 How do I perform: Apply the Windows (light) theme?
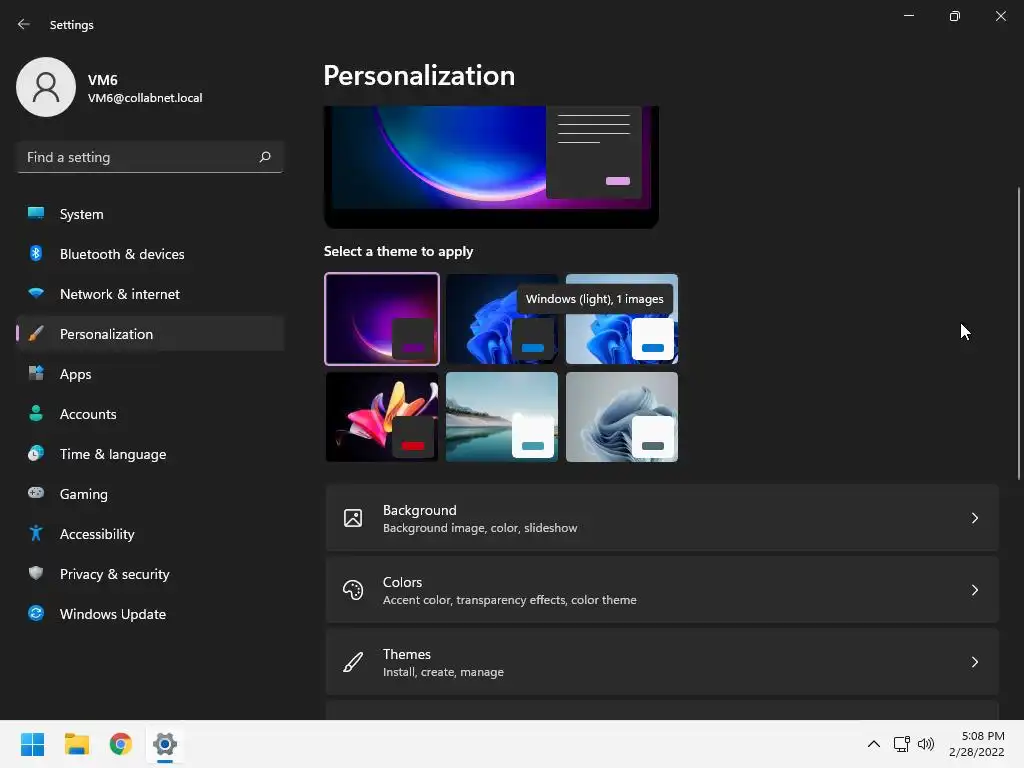[622, 319]
